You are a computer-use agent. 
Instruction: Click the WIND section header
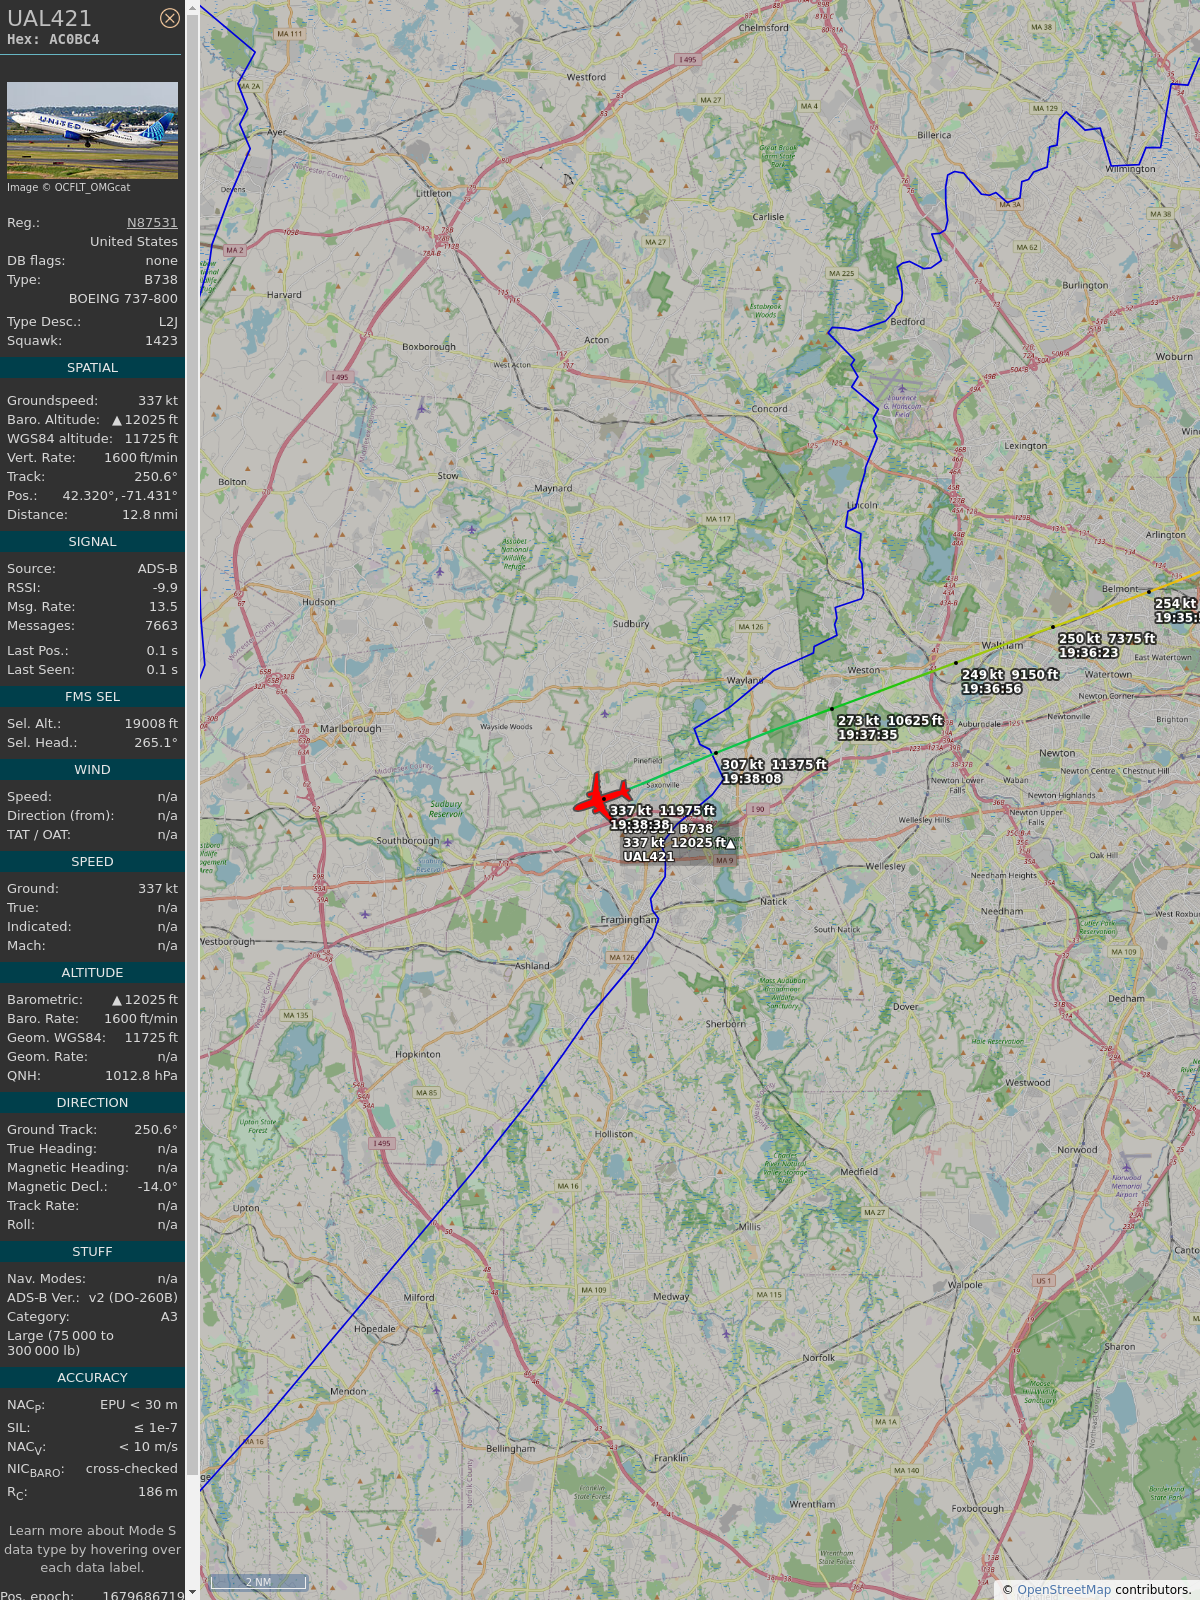click(x=92, y=770)
